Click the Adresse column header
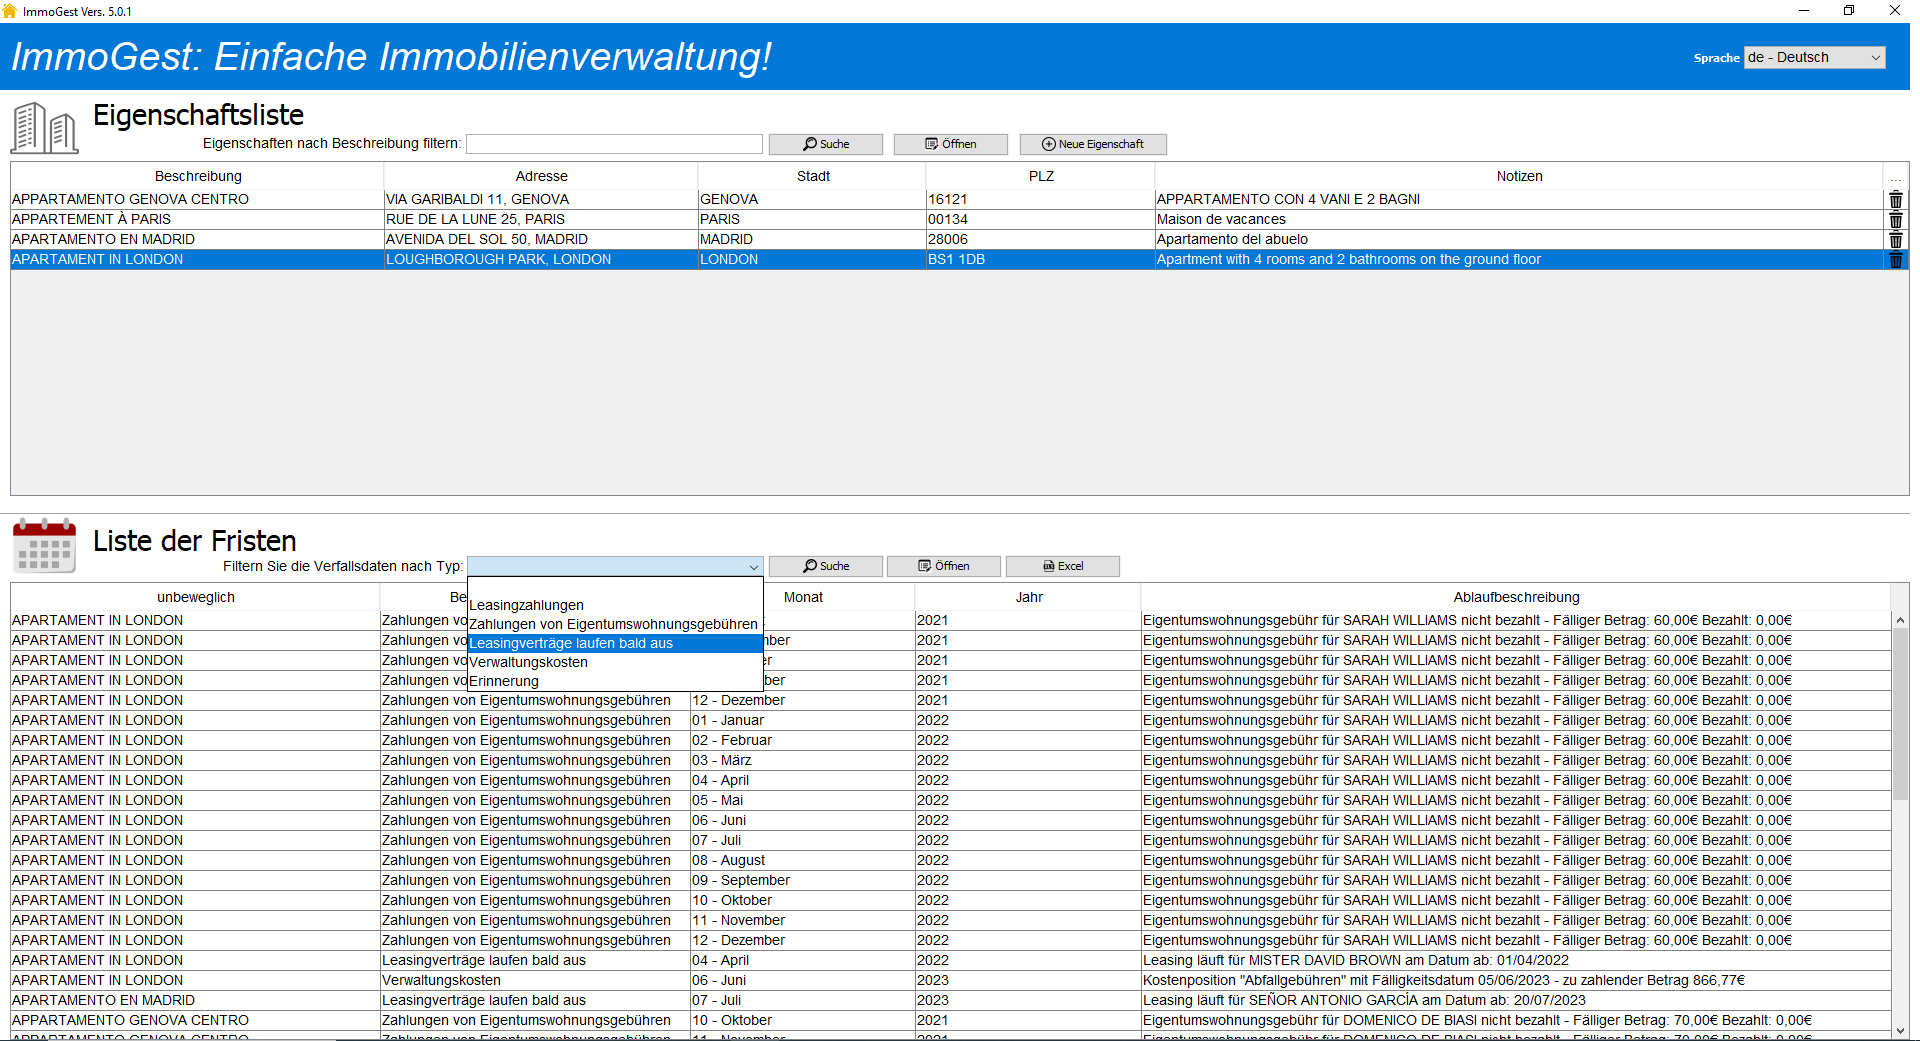This screenshot has width=1920, height=1041. coord(541,176)
